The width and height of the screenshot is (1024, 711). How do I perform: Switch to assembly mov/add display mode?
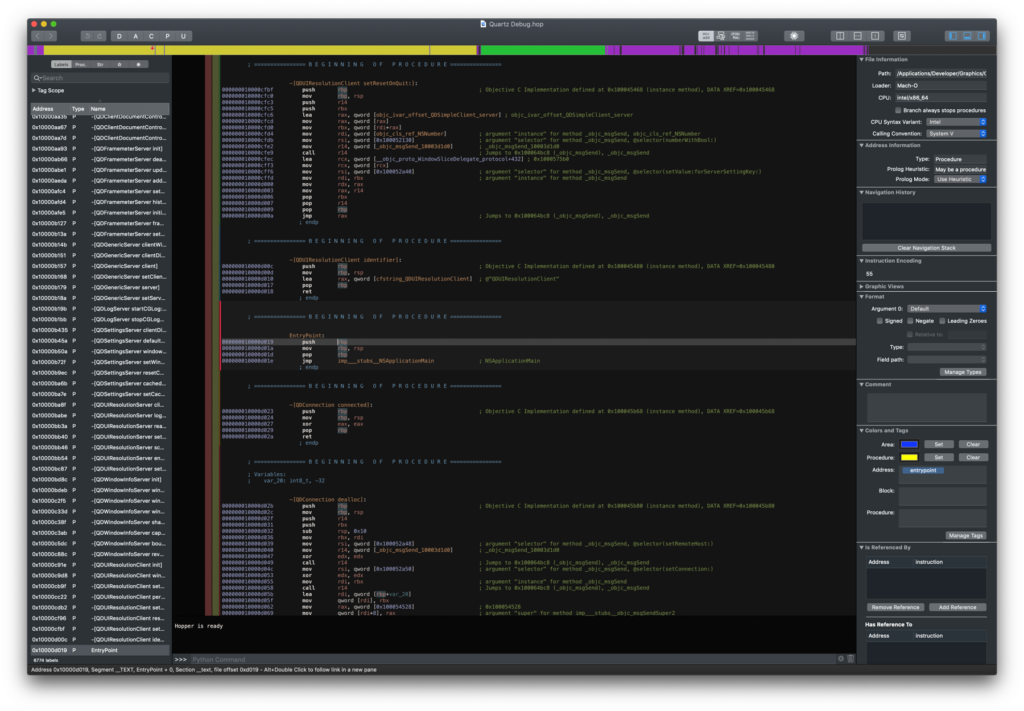coord(707,36)
